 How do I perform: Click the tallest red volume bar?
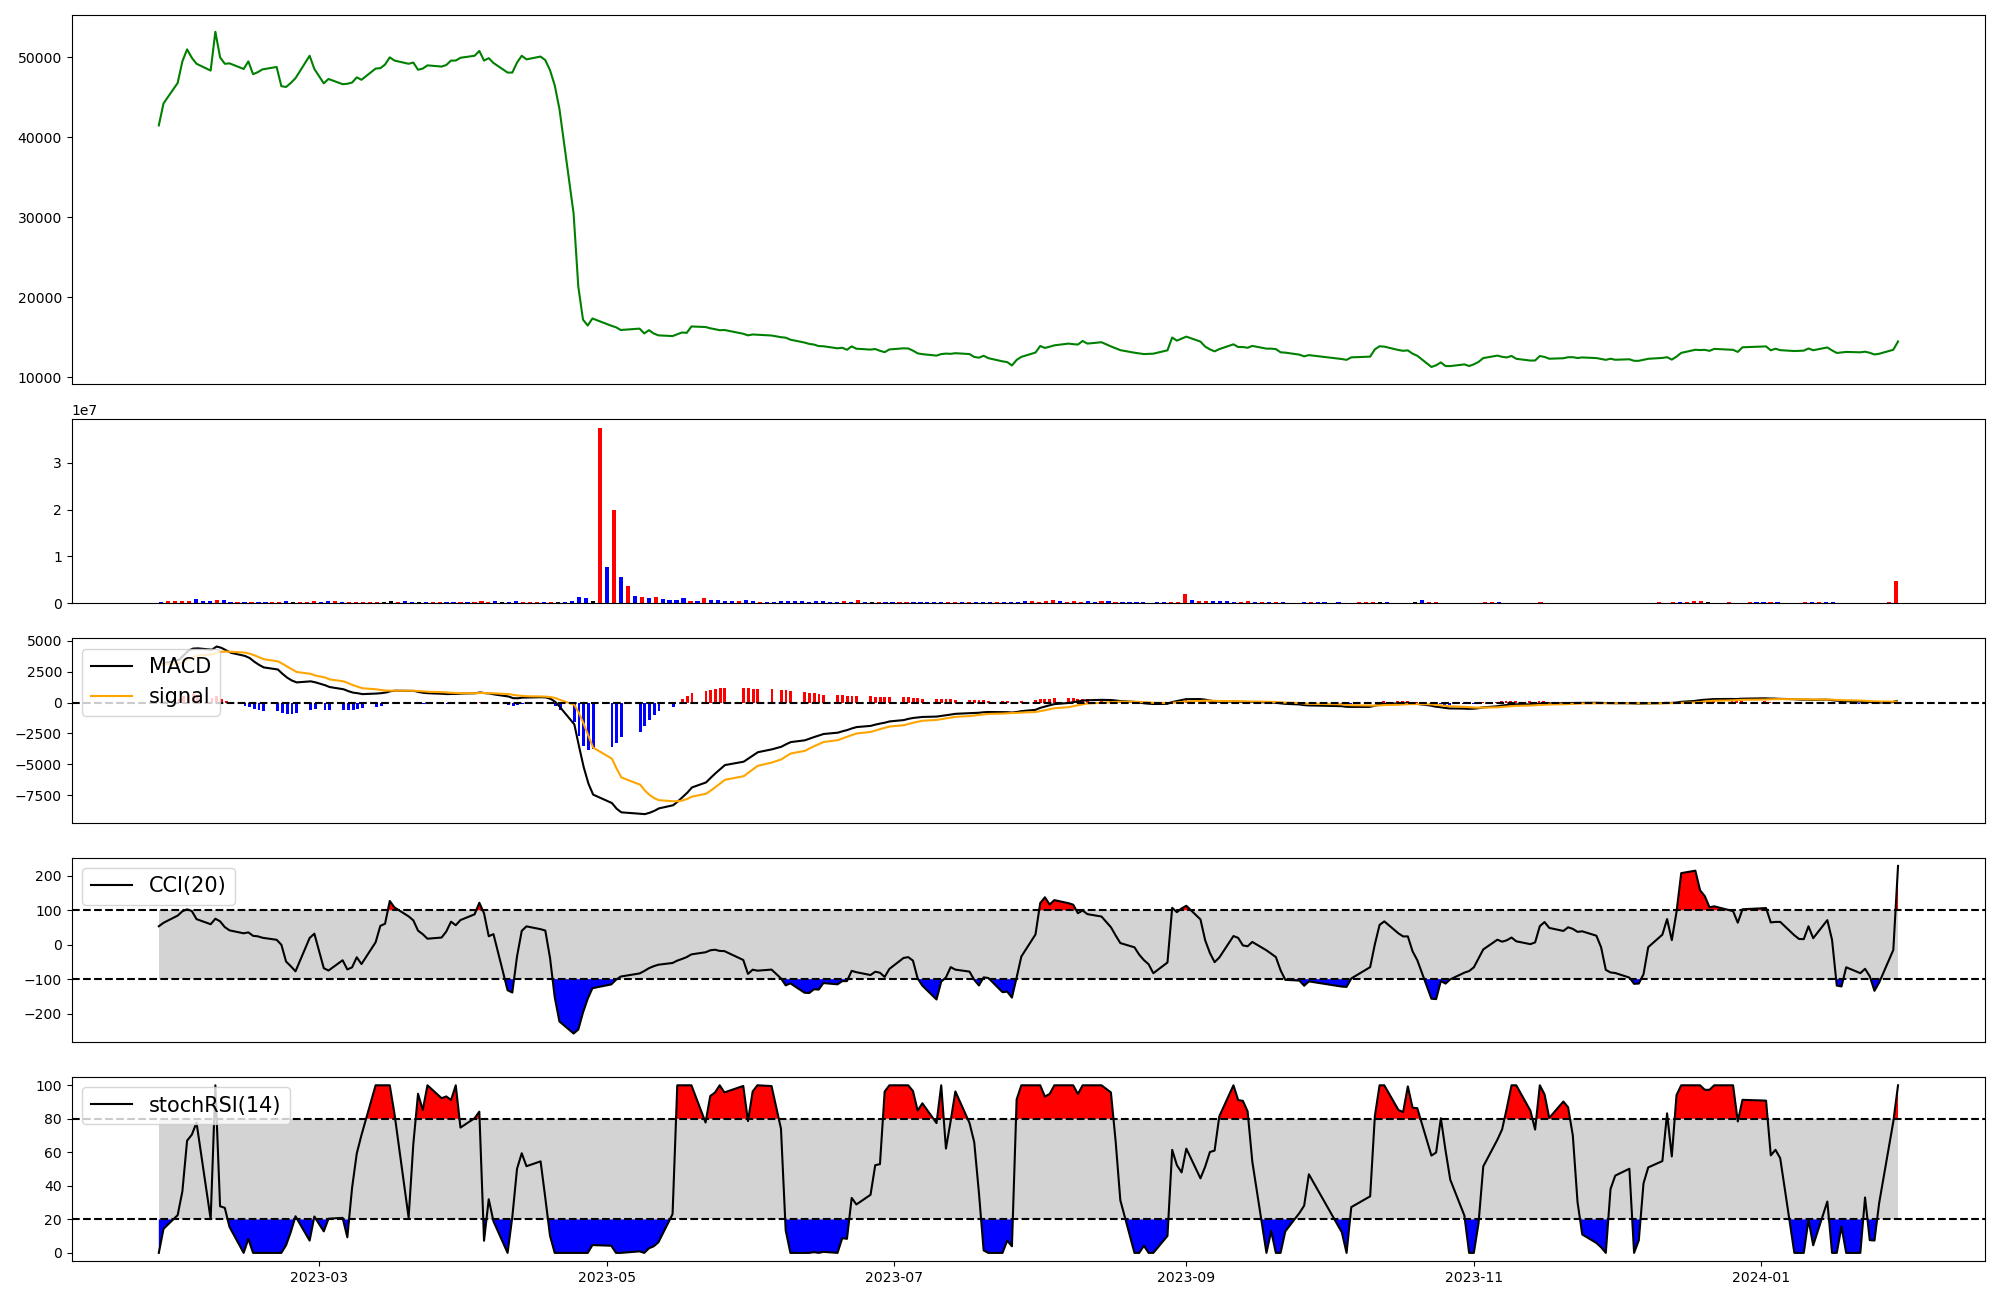point(600,515)
